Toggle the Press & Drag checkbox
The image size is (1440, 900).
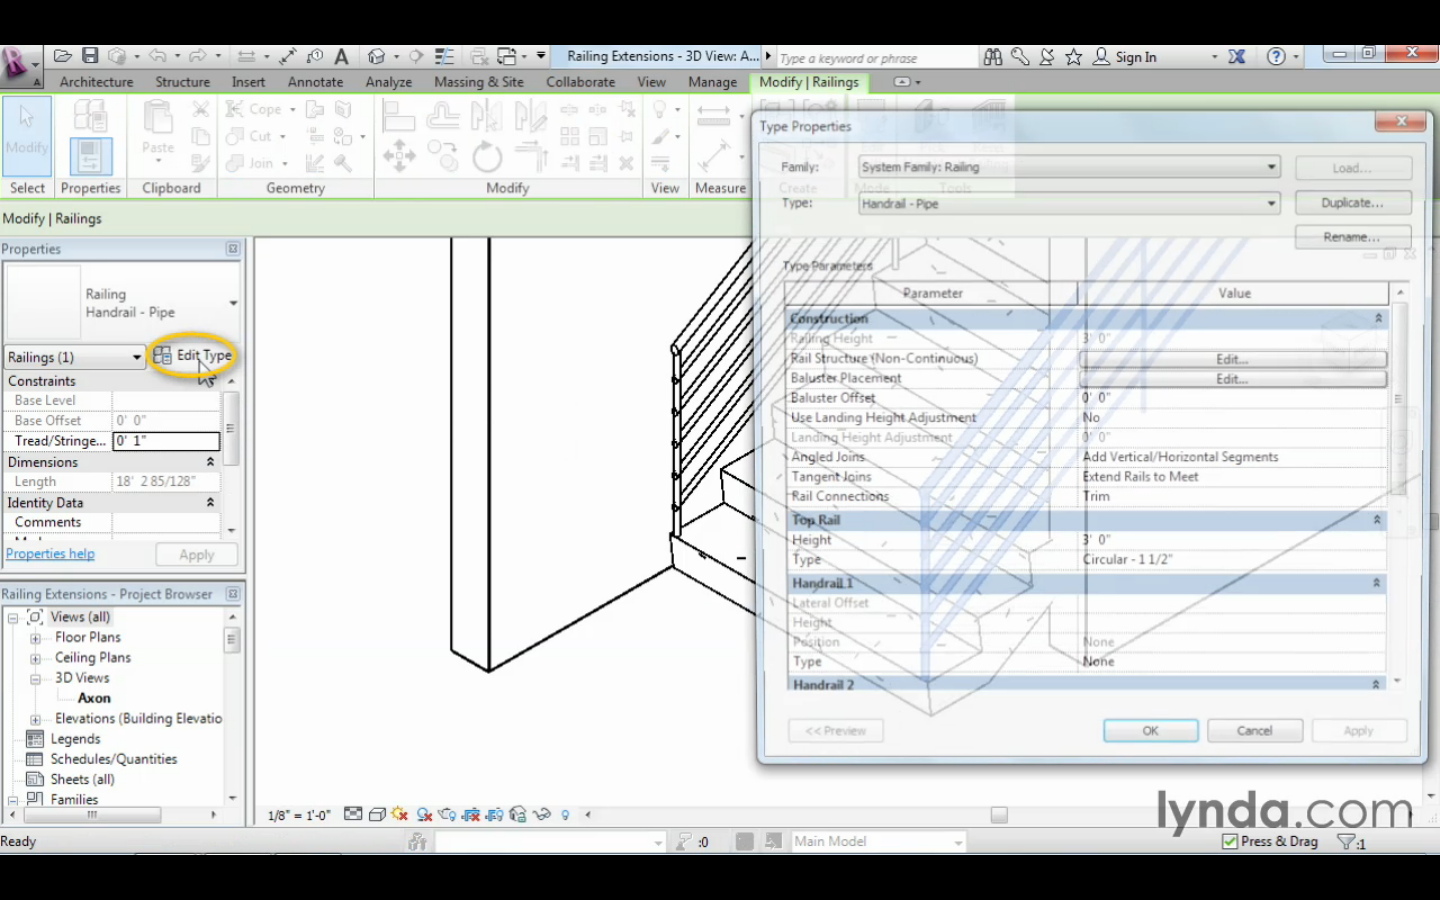point(1230,841)
